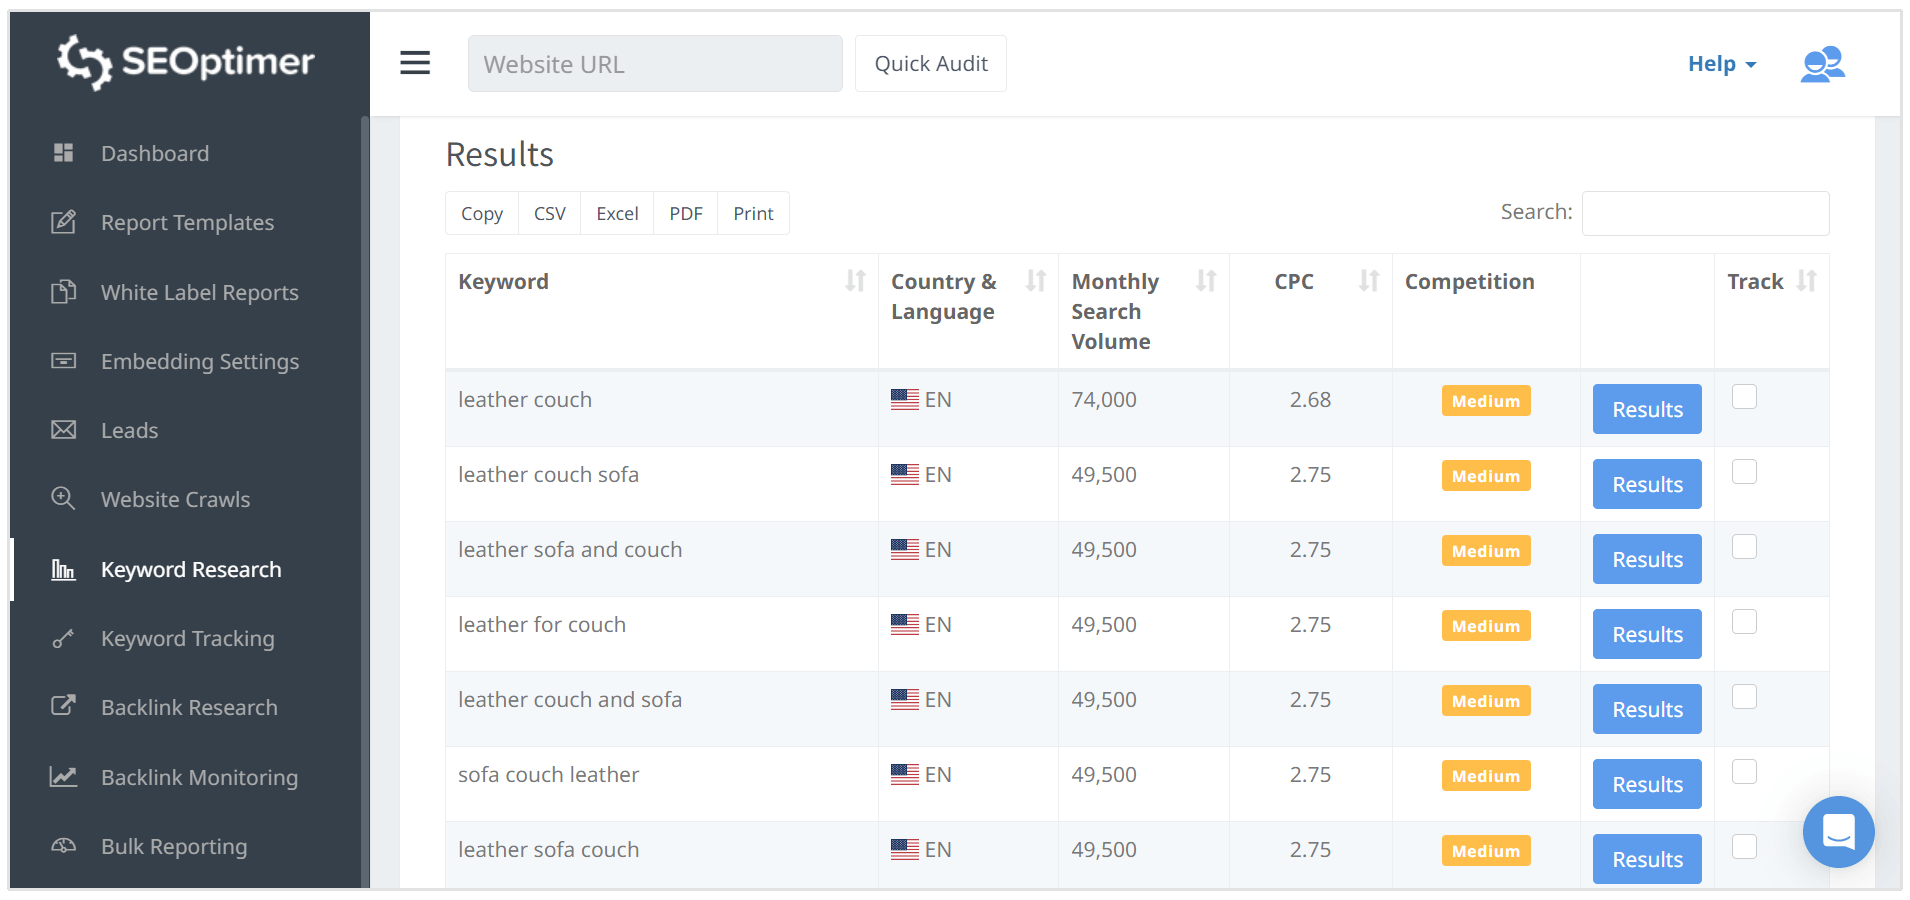Click the sidebar vertical scrollbar
Viewport: 1910px width, 900px height.
365,500
